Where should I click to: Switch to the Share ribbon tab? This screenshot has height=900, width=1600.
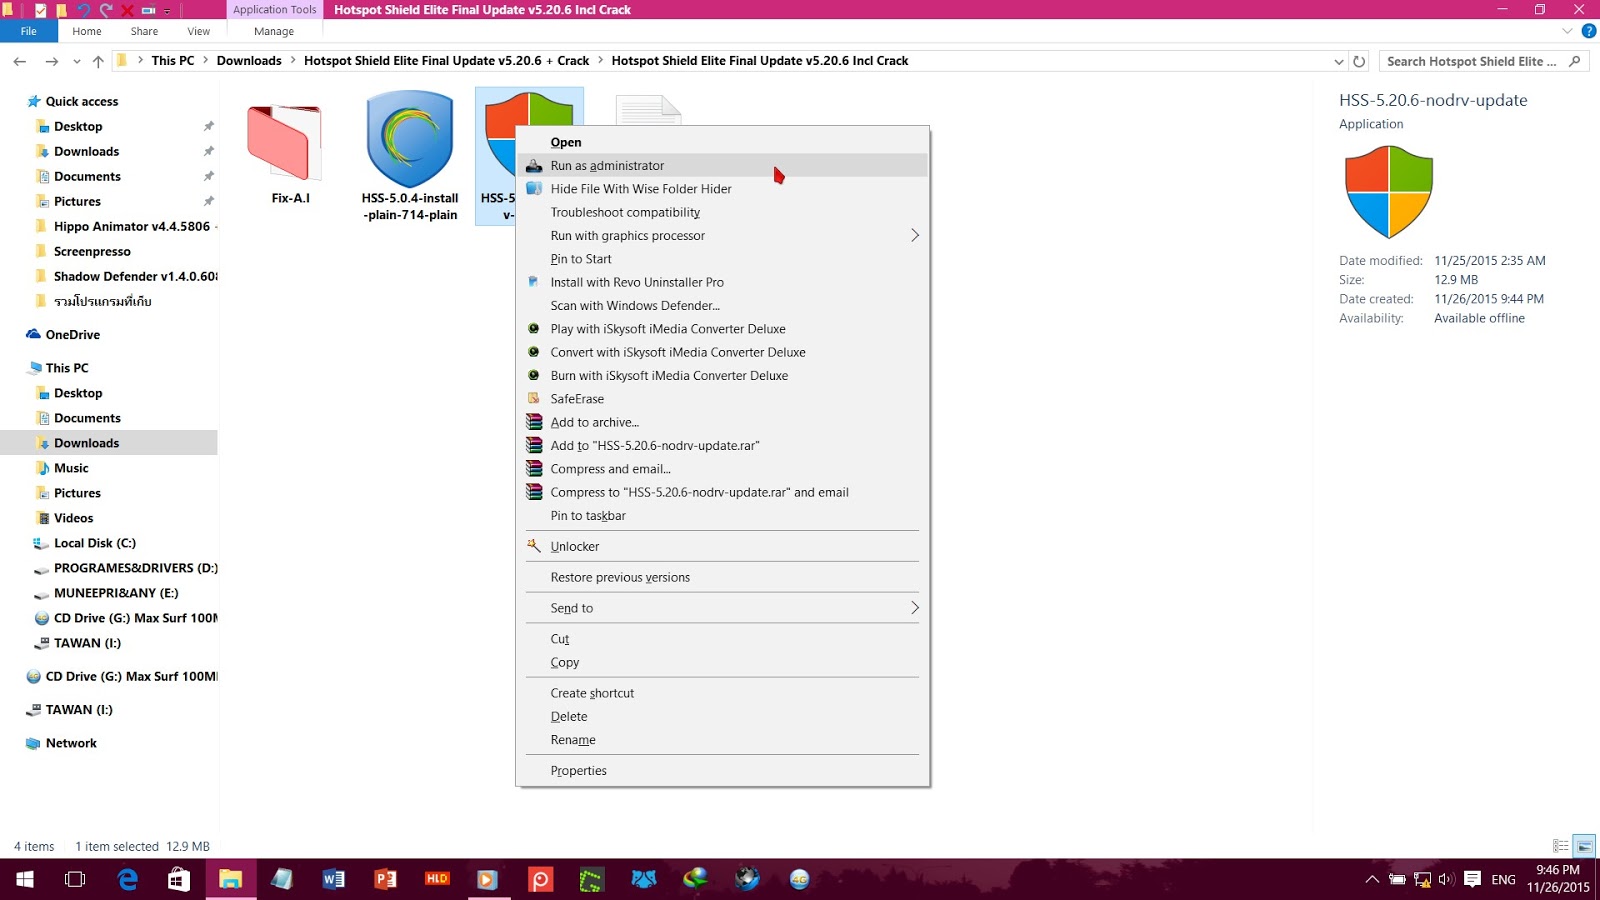[x=144, y=31]
